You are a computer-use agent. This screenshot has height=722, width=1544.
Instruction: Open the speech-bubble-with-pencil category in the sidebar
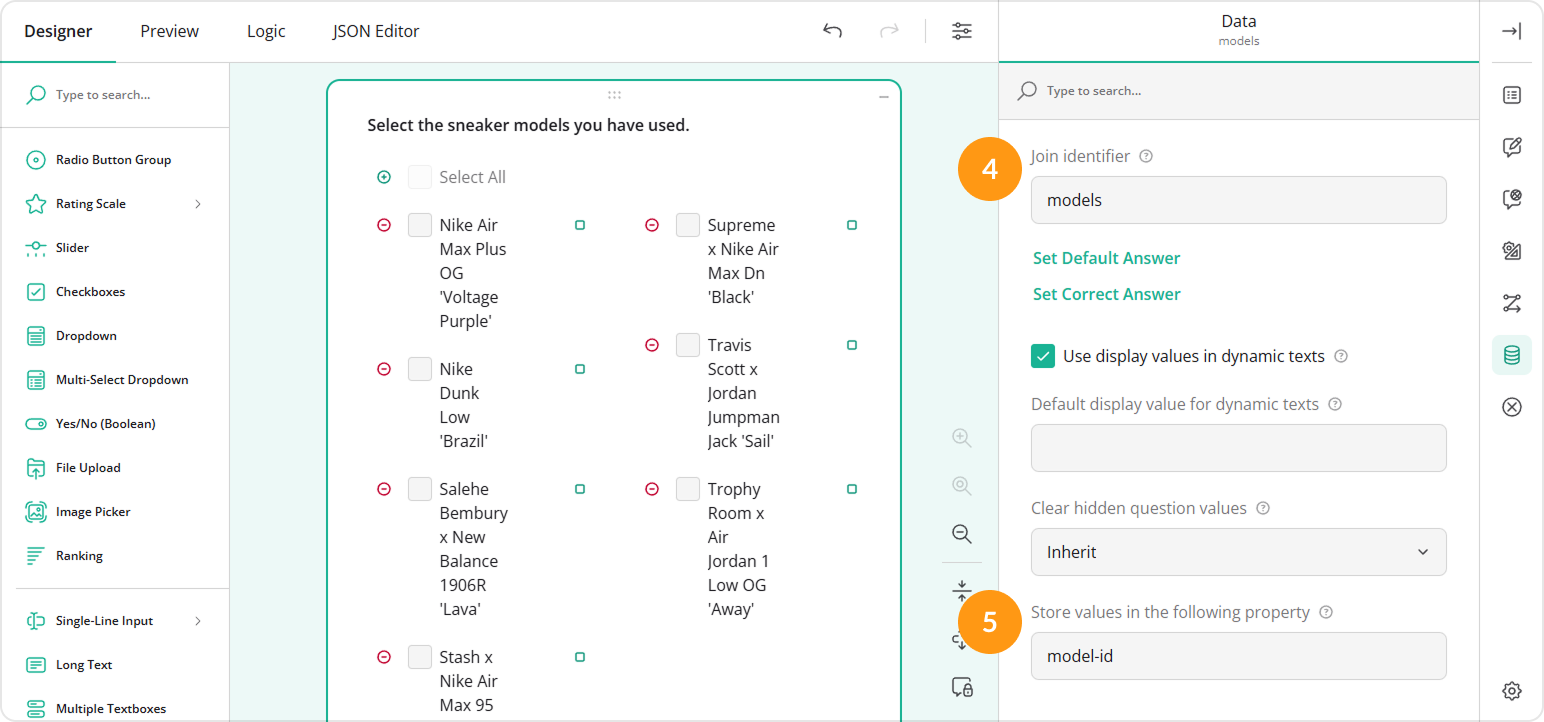1512,148
